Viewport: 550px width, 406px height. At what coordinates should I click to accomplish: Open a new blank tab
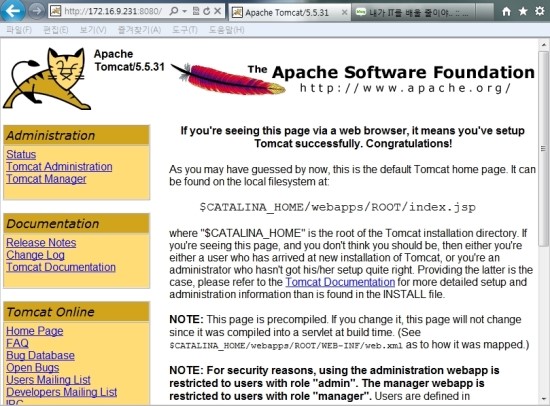484,13
